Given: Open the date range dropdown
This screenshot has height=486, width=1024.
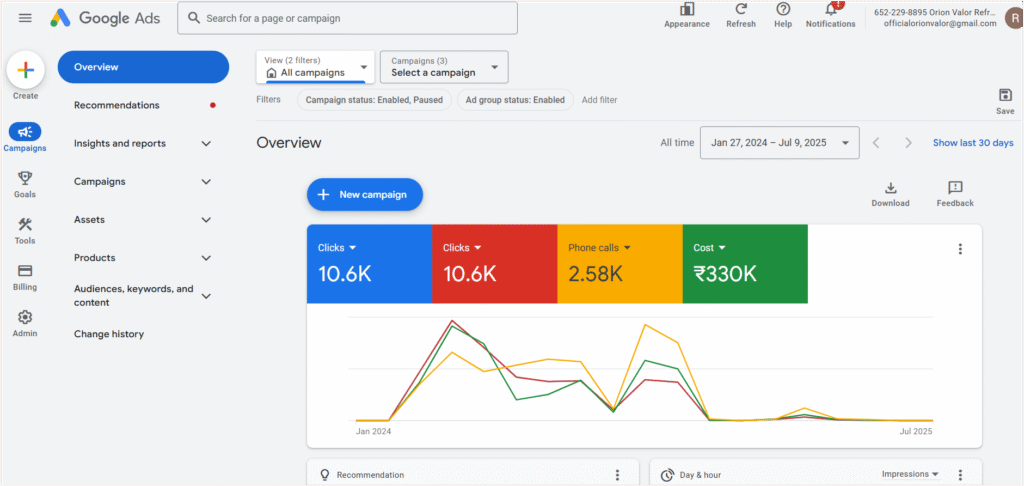Looking at the screenshot, I should click(780, 142).
